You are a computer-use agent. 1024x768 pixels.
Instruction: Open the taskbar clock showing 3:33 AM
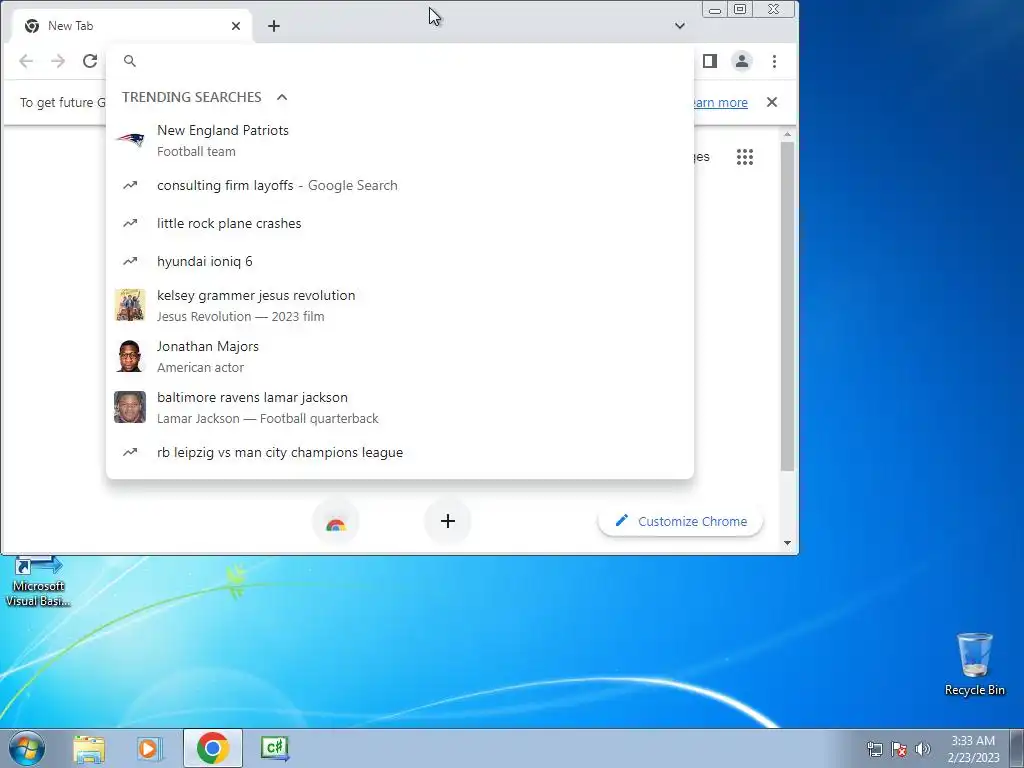(x=973, y=749)
